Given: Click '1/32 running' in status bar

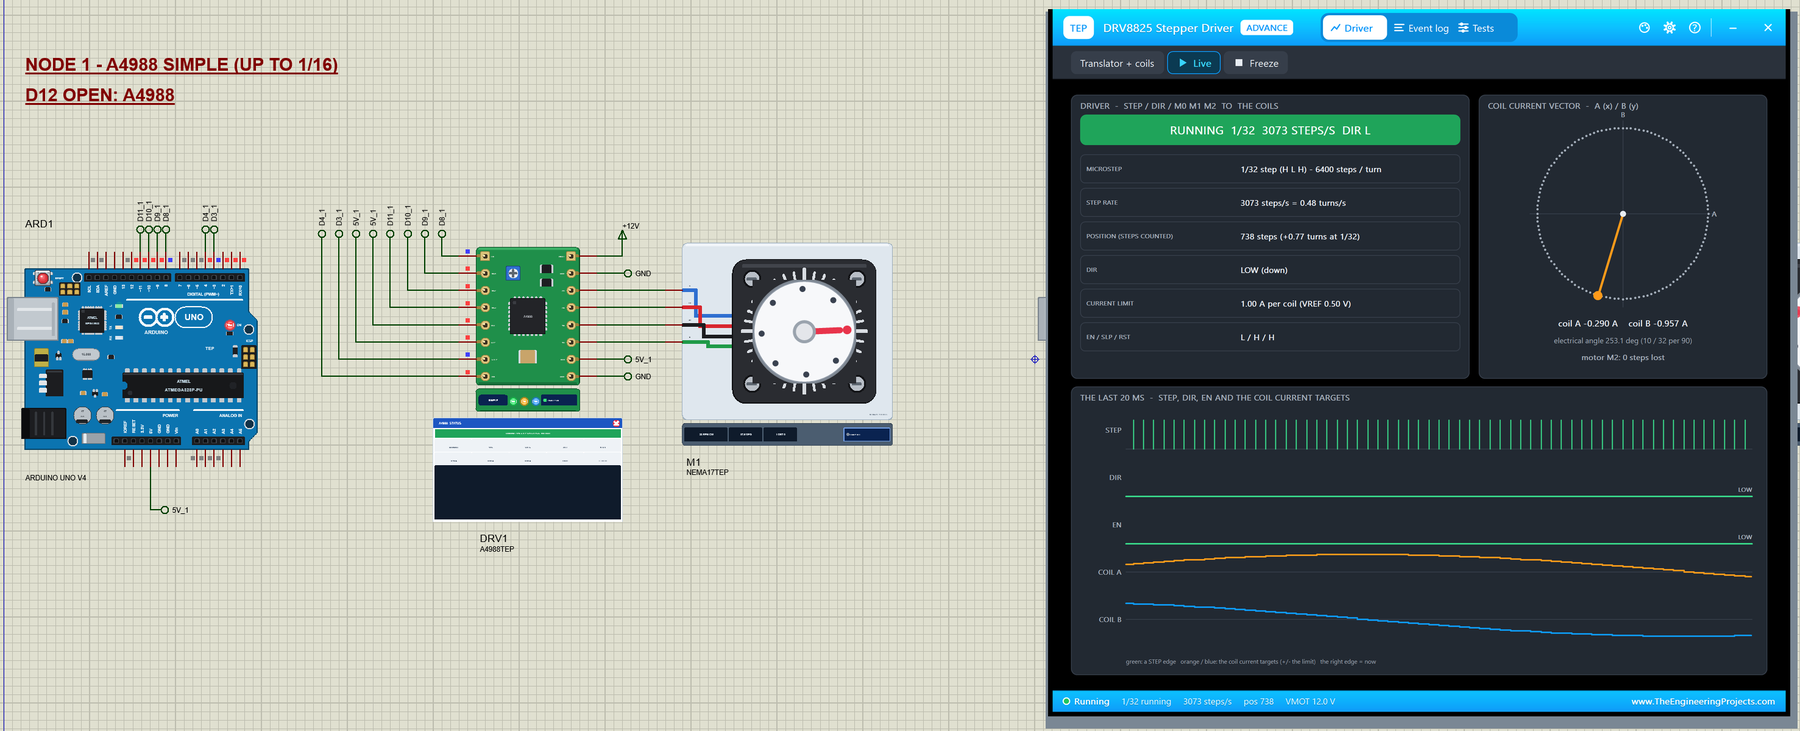Looking at the screenshot, I should pos(1146,701).
